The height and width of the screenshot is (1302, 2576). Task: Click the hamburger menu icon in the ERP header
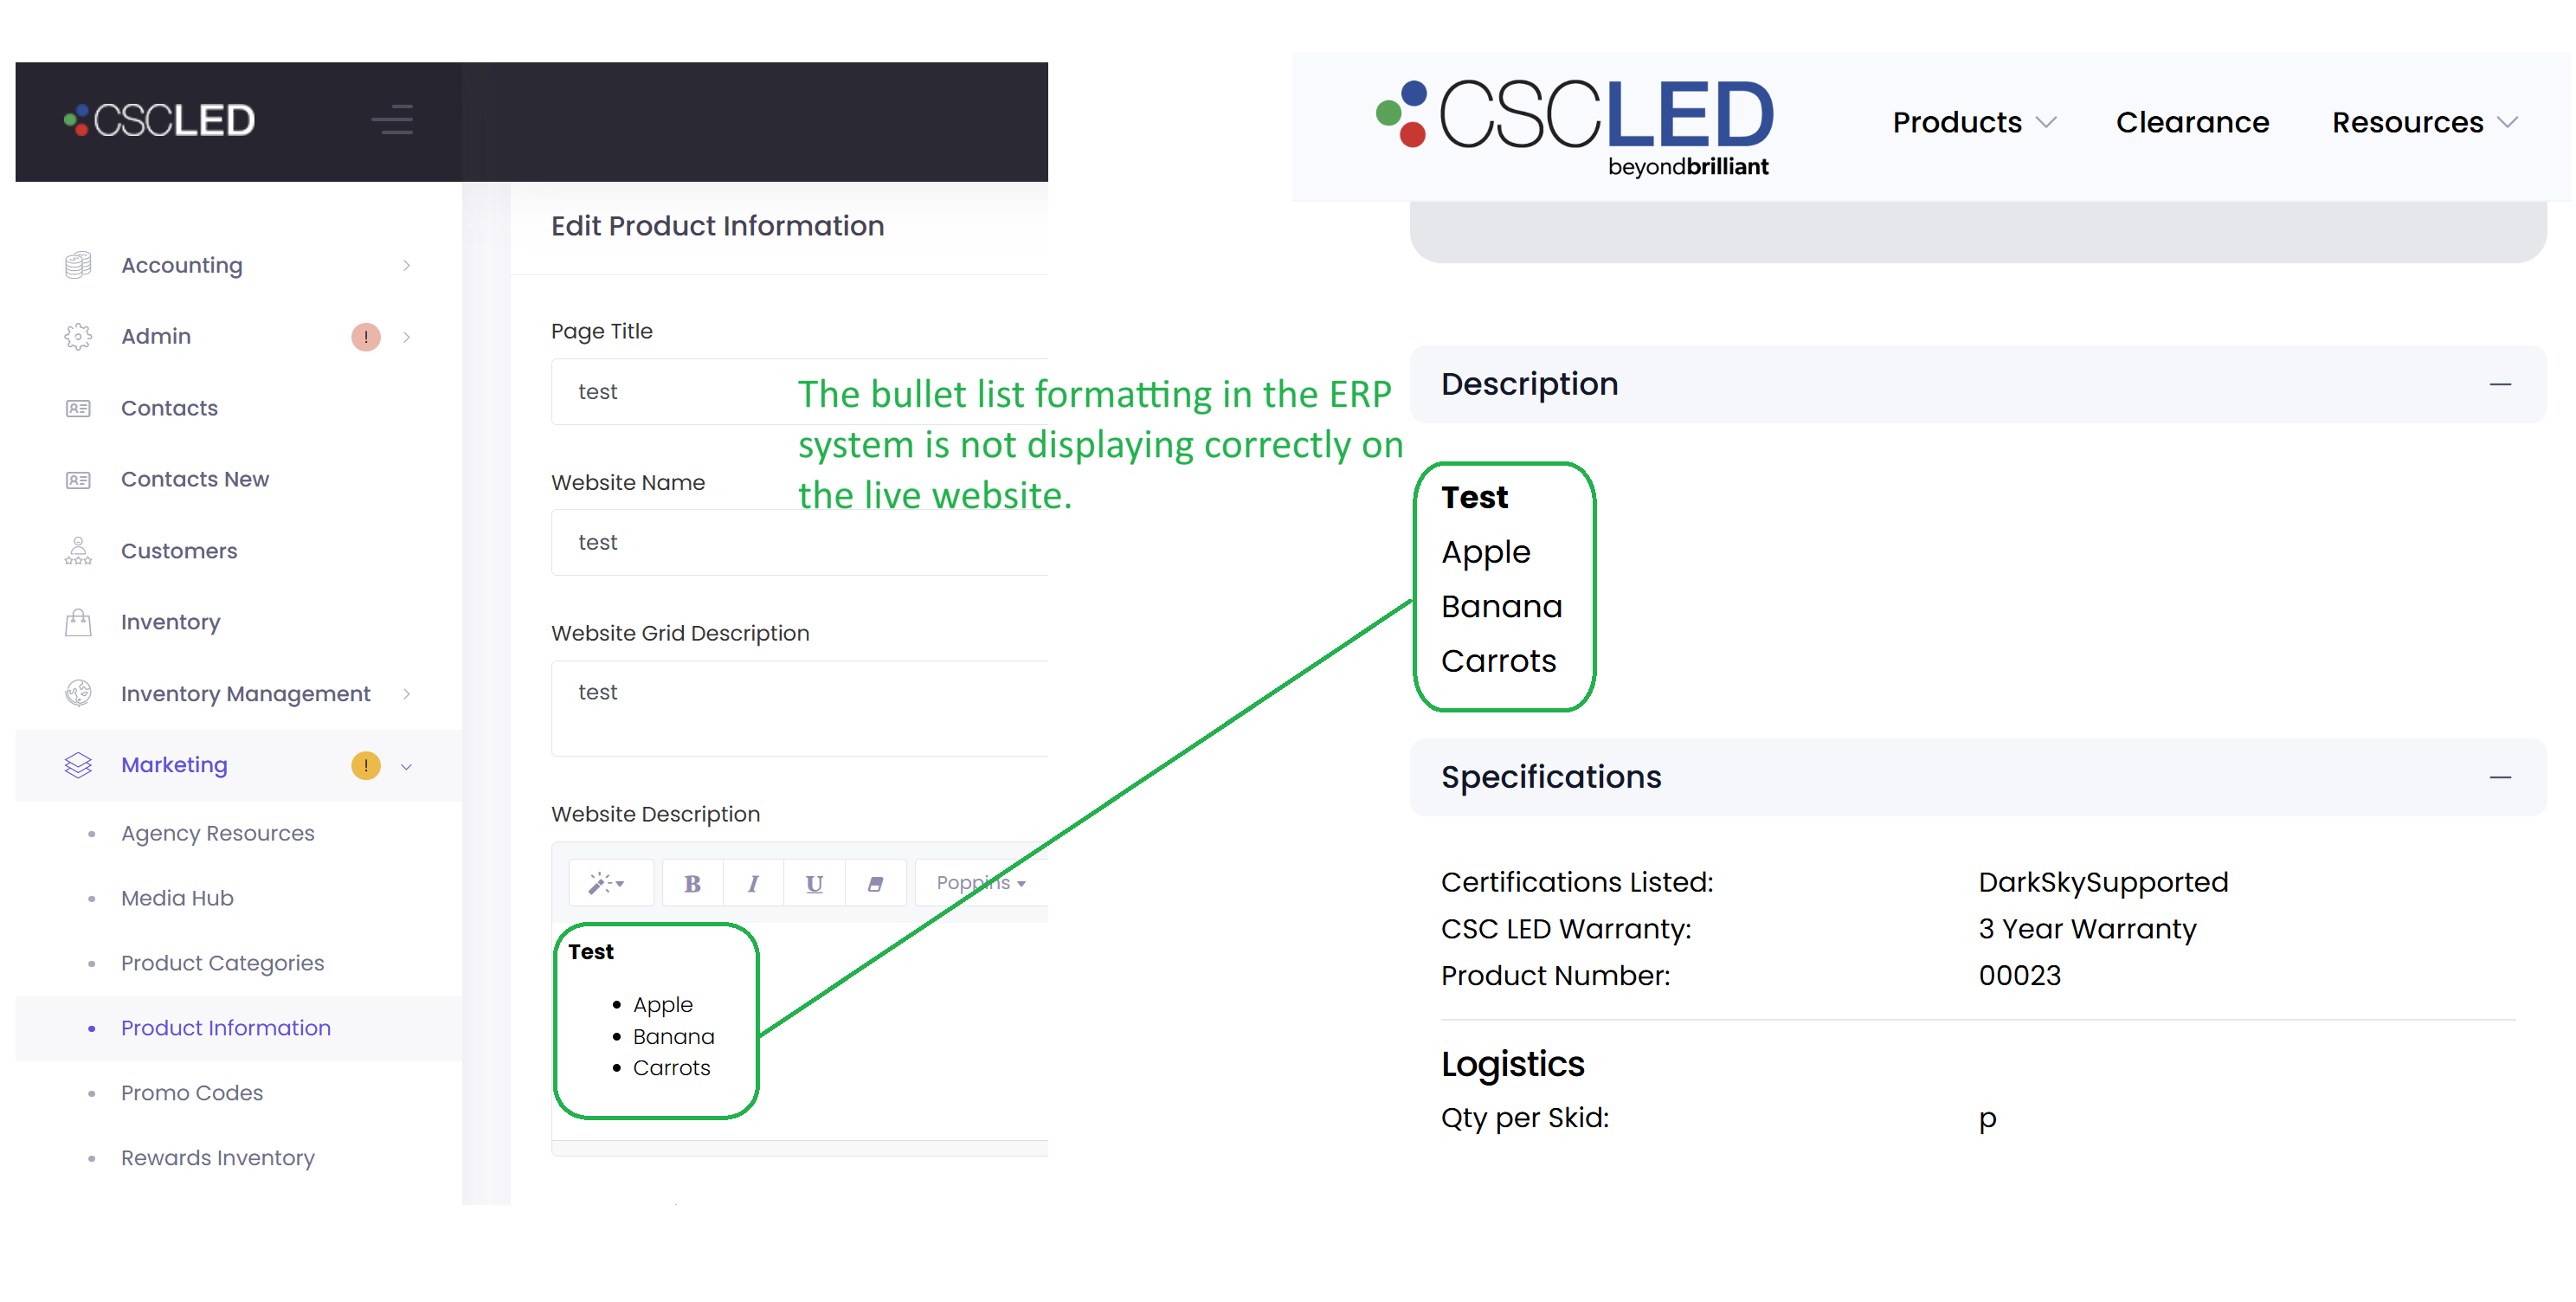(x=392, y=120)
